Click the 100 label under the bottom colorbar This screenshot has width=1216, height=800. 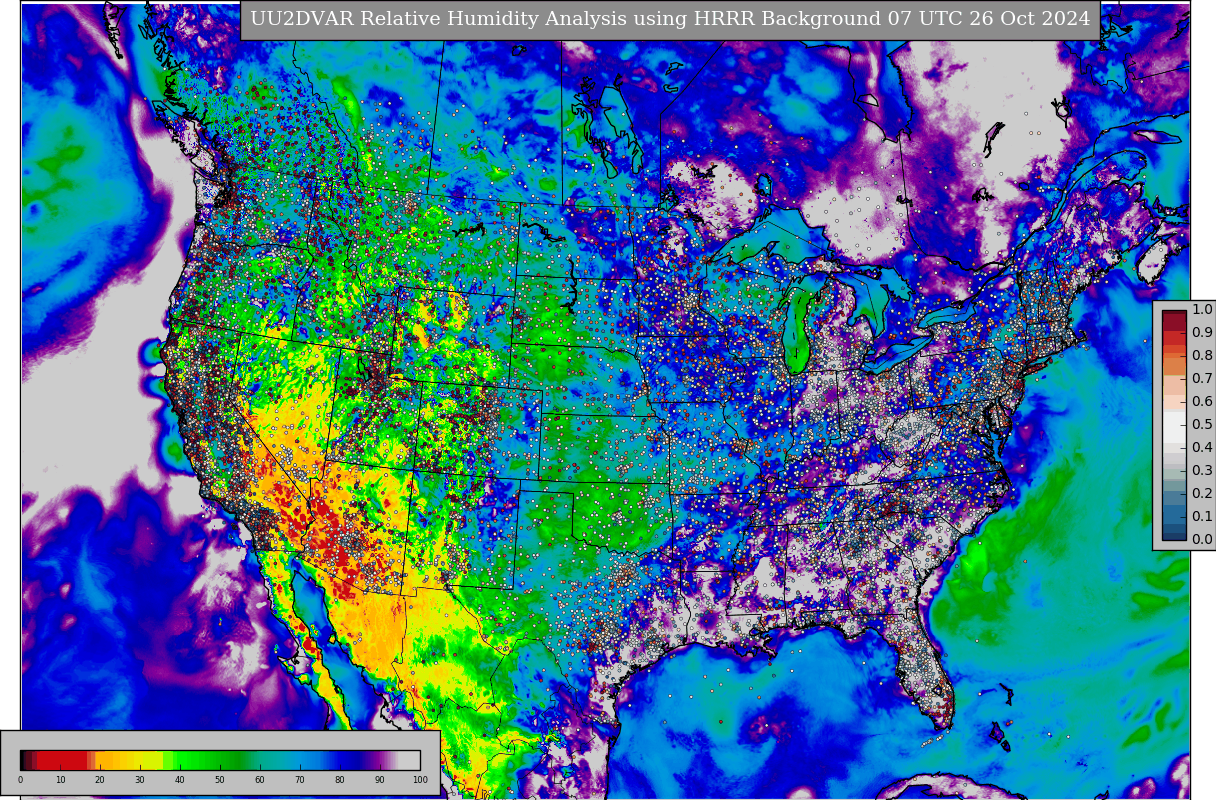pyautogui.click(x=420, y=780)
